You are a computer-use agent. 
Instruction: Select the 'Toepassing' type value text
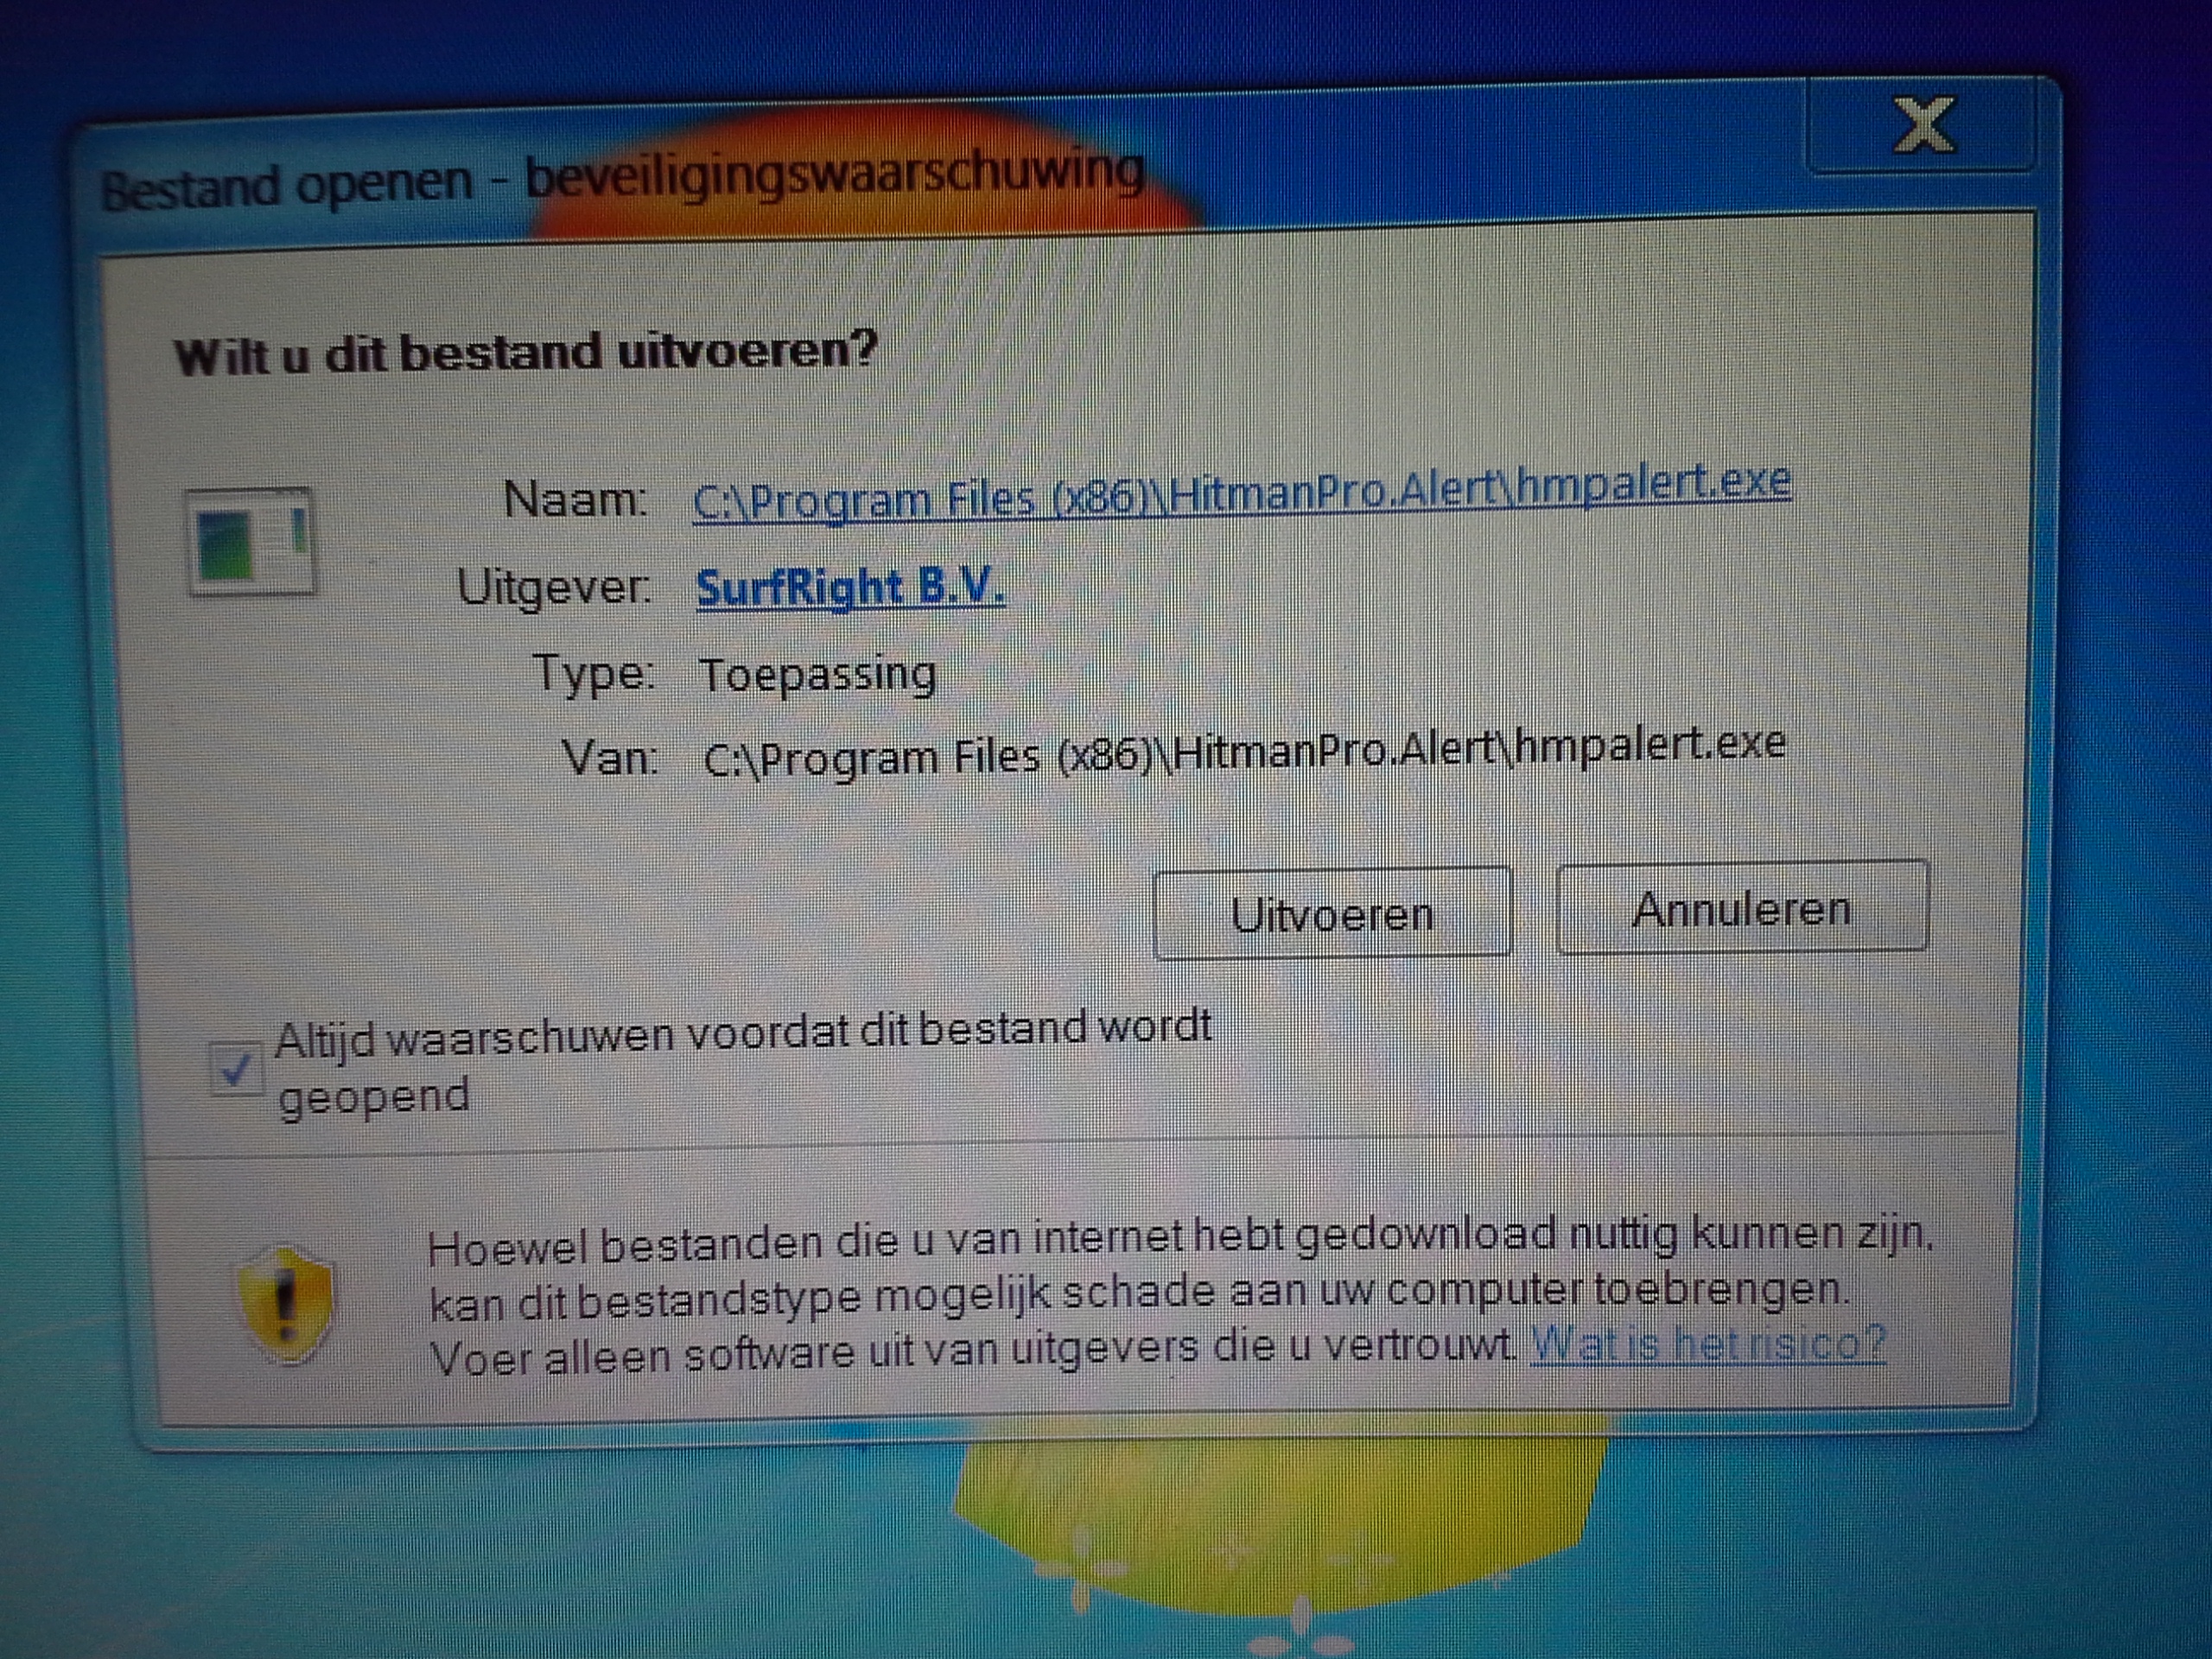pyautogui.click(x=817, y=675)
